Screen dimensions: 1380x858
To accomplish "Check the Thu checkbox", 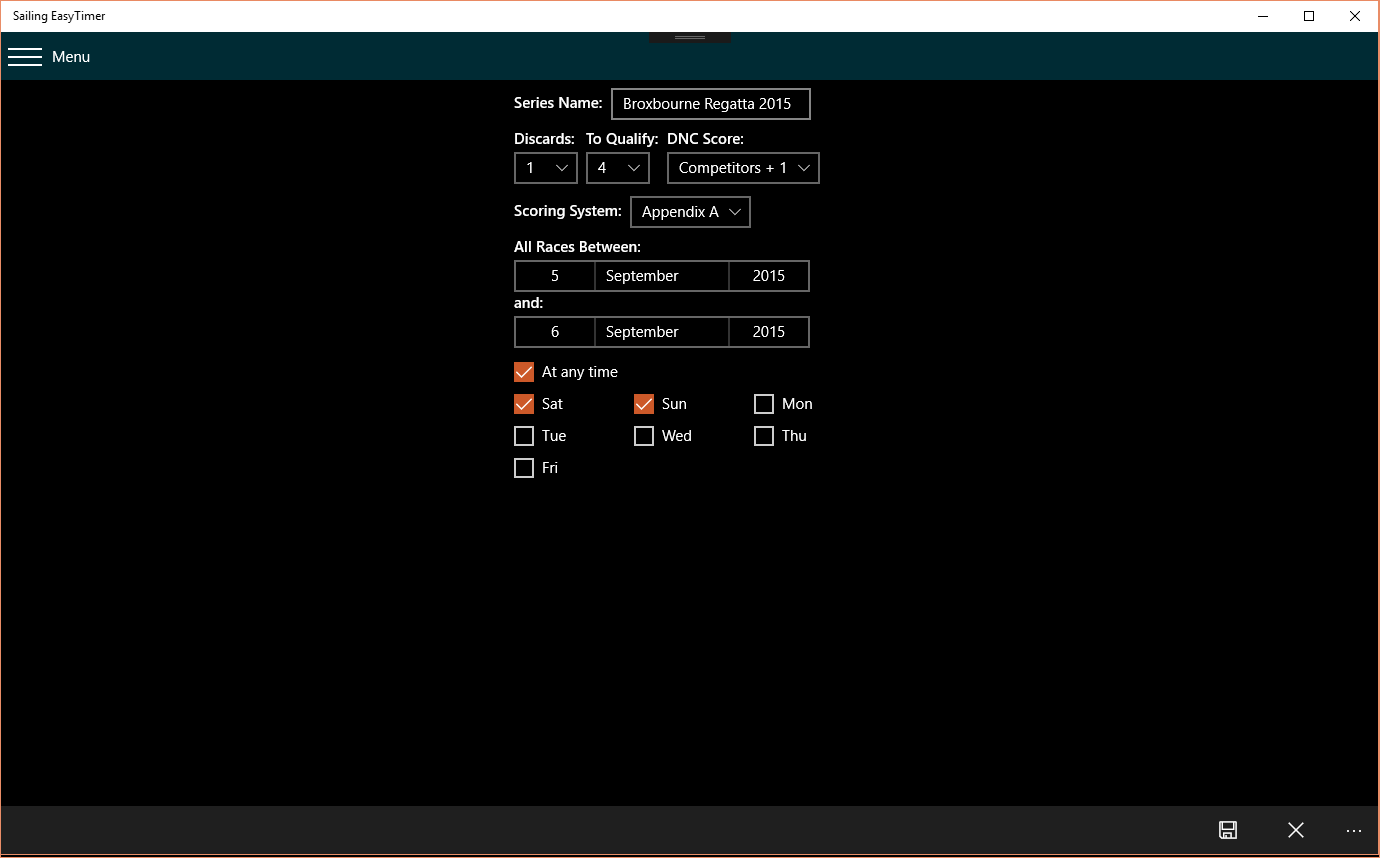I will click(x=764, y=435).
